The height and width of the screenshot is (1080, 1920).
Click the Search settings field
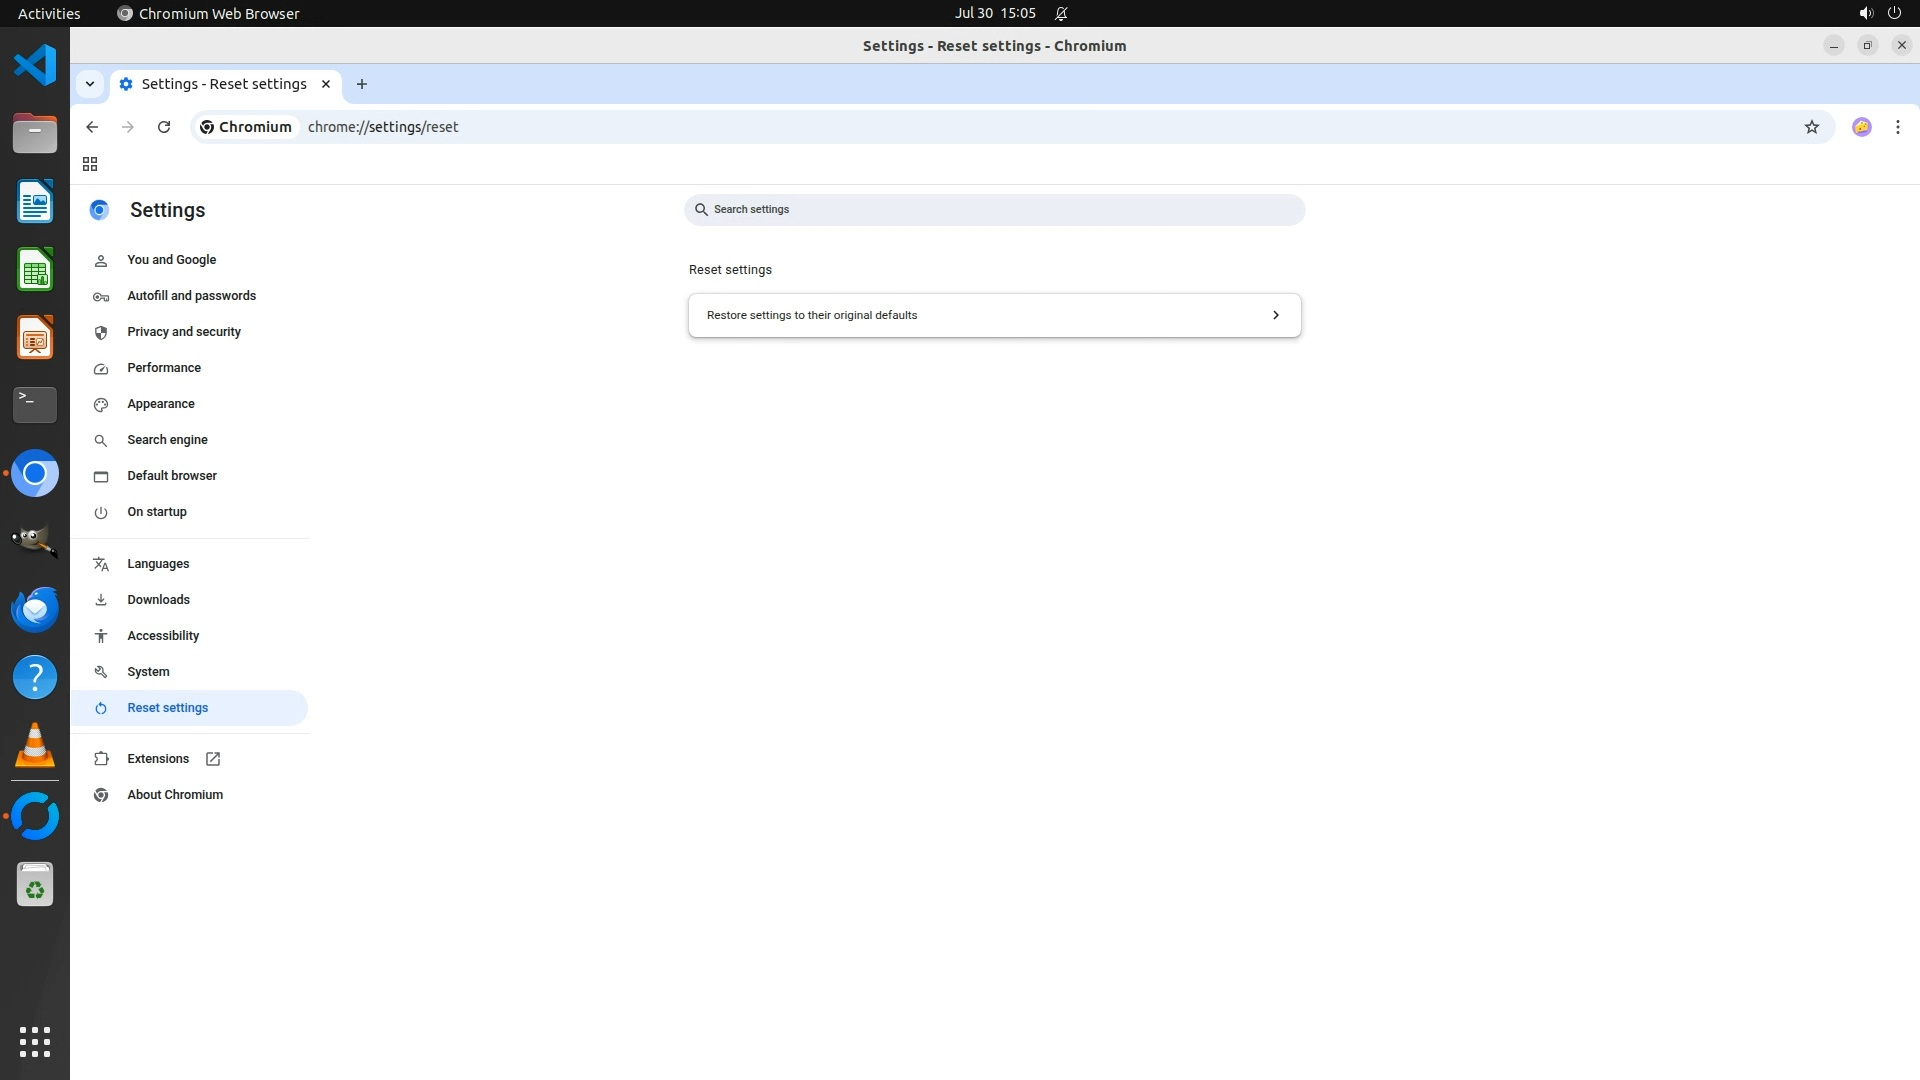(994, 210)
